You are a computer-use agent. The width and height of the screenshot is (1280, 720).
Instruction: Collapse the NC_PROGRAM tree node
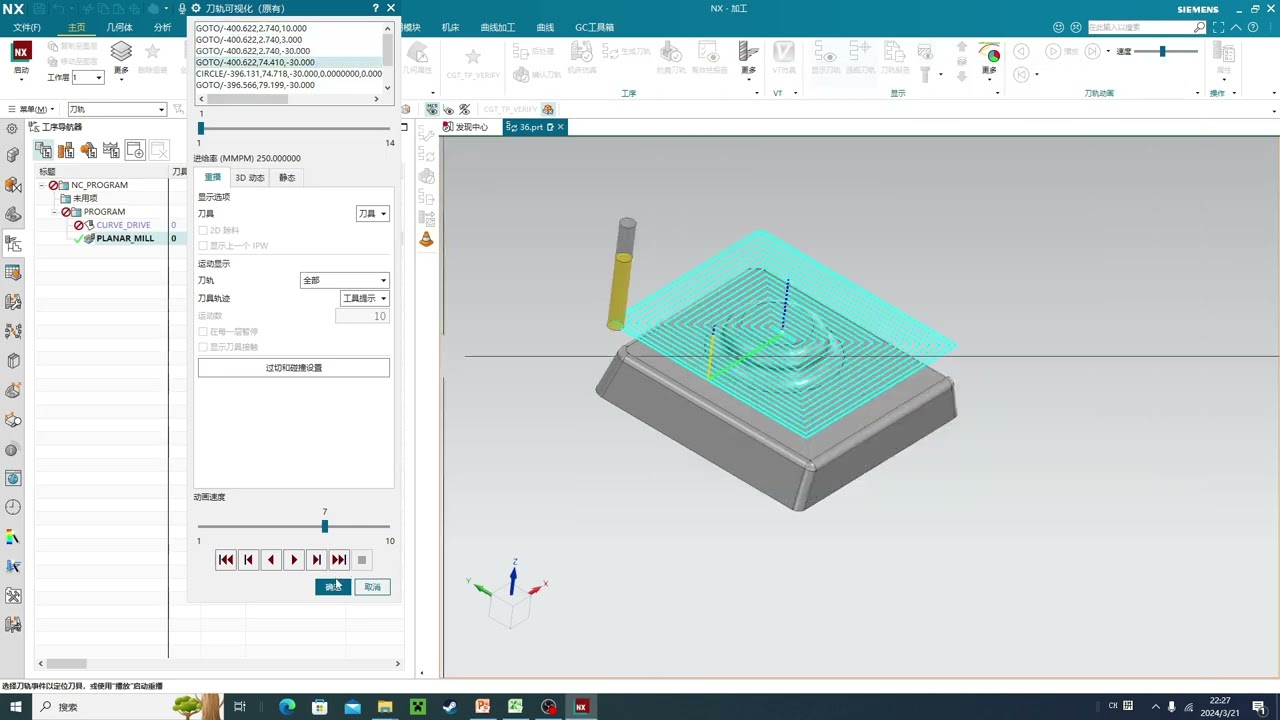pyautogui.click(x=42, y=185)
